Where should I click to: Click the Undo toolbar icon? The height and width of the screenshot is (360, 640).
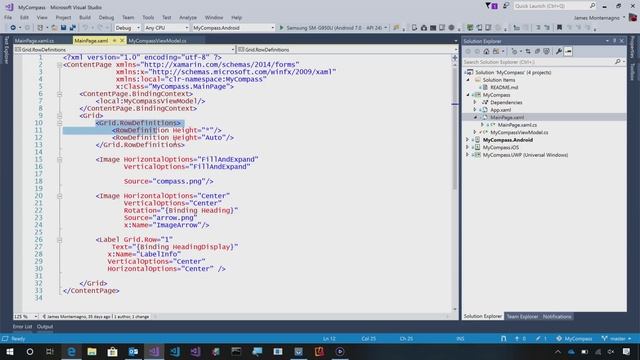pyautogui.click(x=85, y=28)
